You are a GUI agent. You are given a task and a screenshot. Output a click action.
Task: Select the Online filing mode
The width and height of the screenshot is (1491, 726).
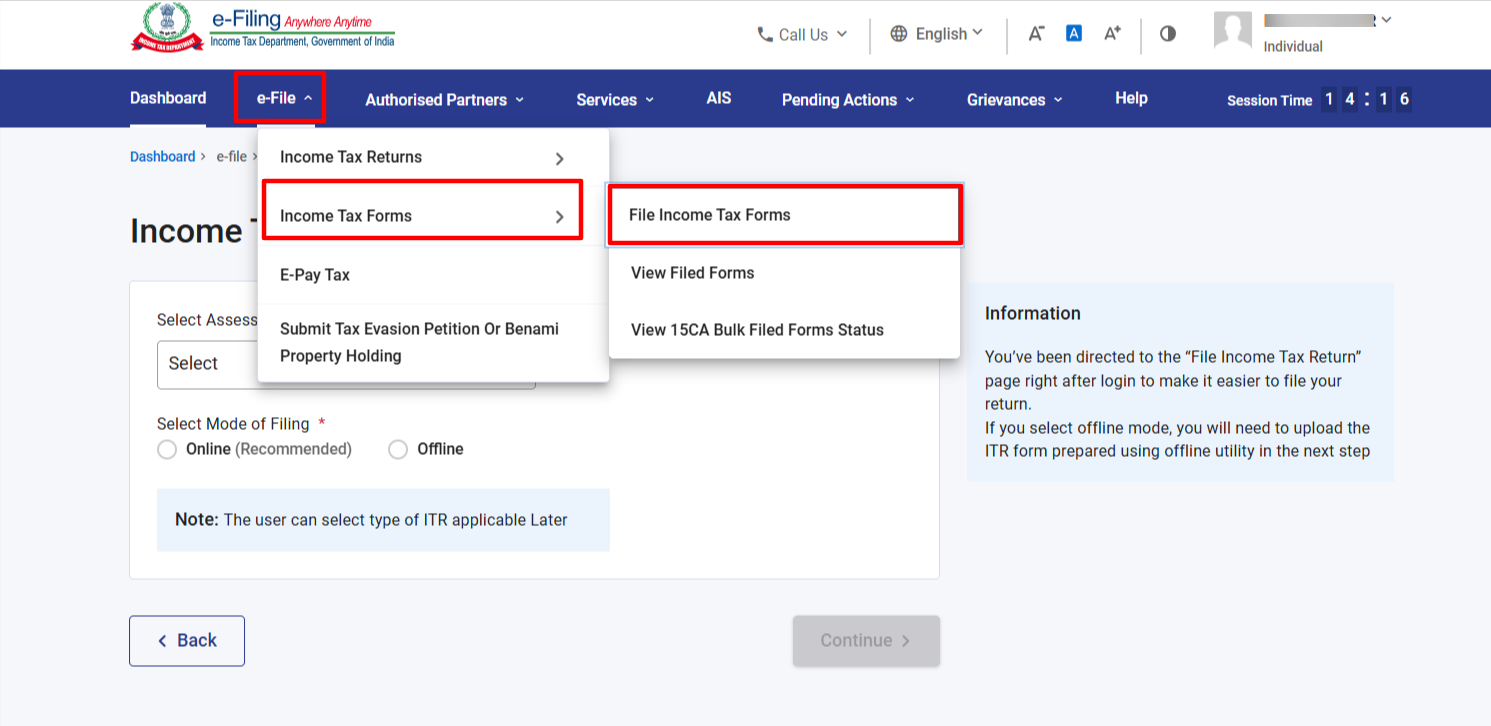[167, 449]
